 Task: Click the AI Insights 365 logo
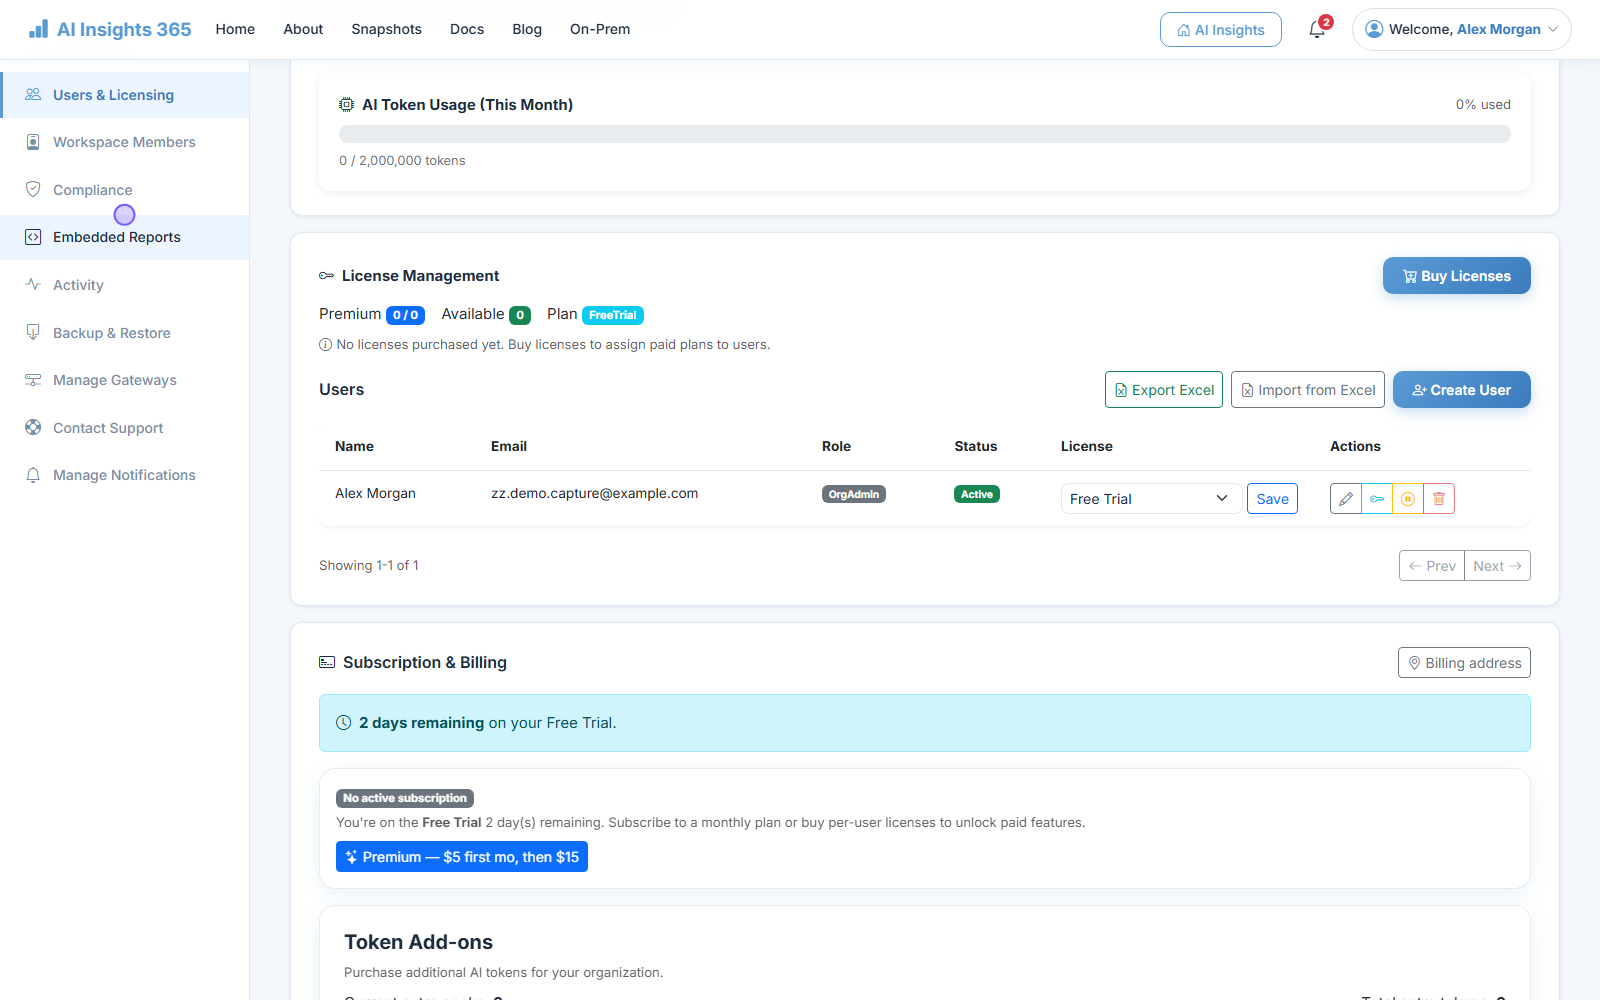(110, 30)
